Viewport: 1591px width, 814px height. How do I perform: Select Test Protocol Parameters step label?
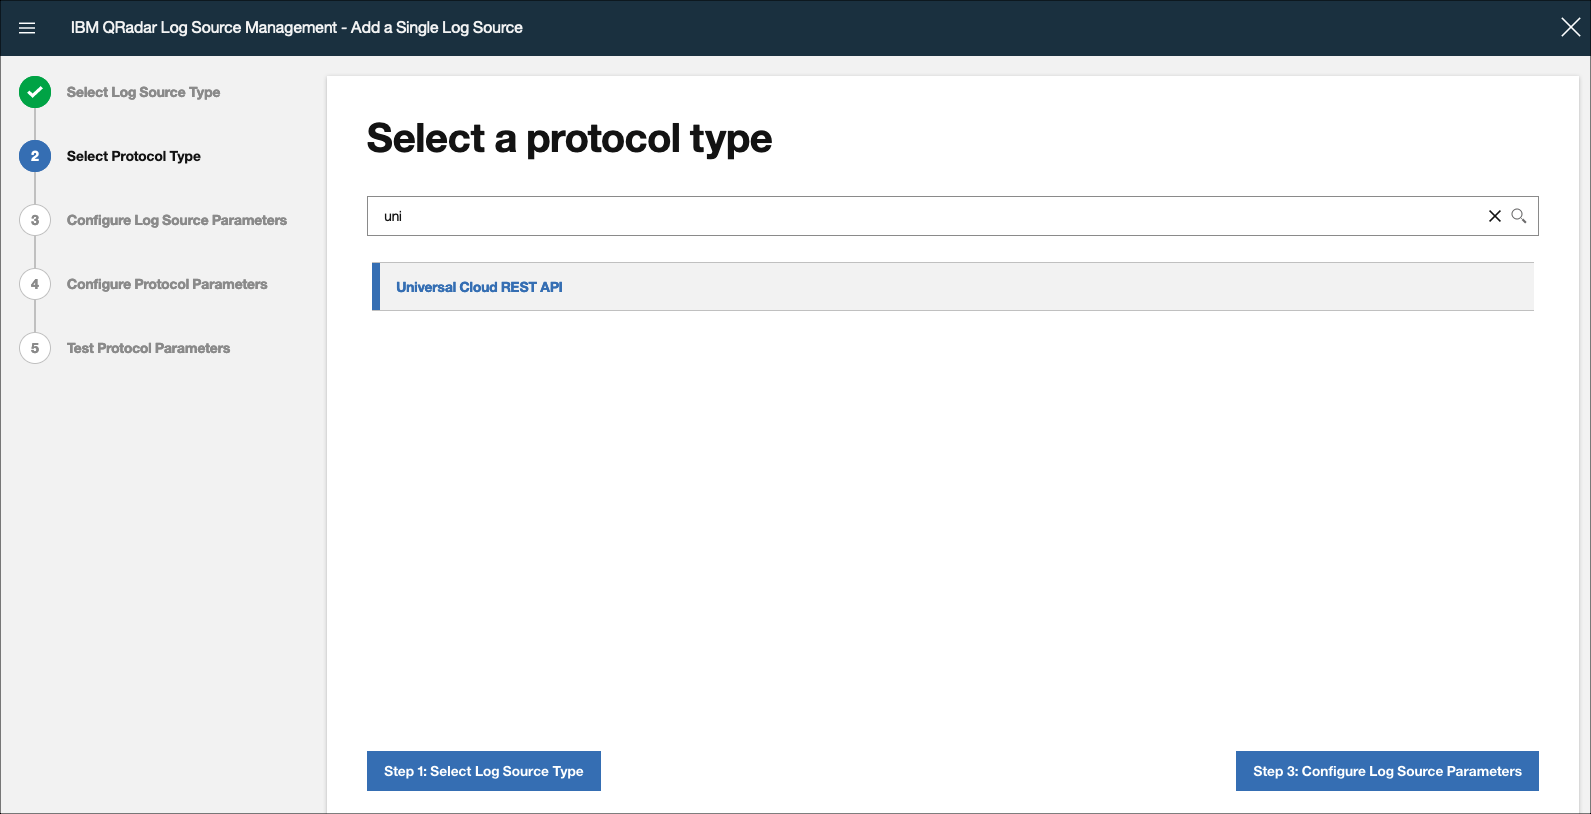(148, 348)
